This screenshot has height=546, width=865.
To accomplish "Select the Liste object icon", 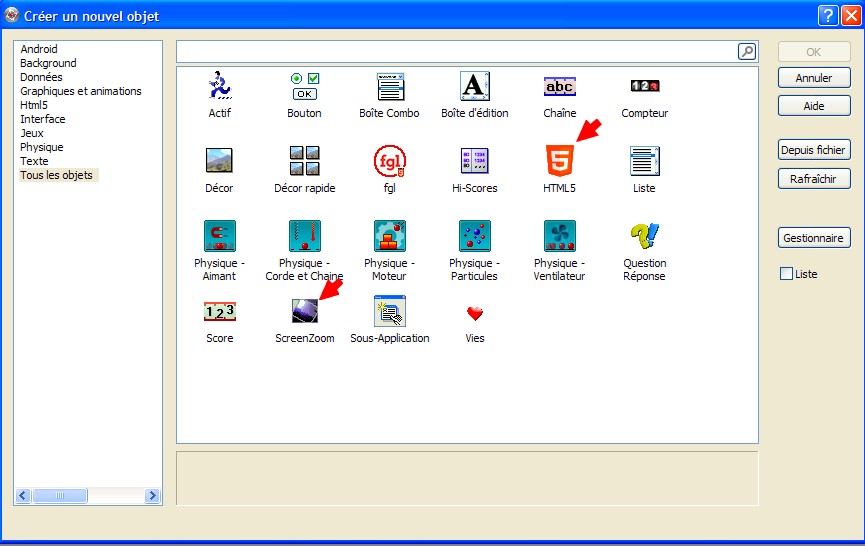I will click(644, 160).
